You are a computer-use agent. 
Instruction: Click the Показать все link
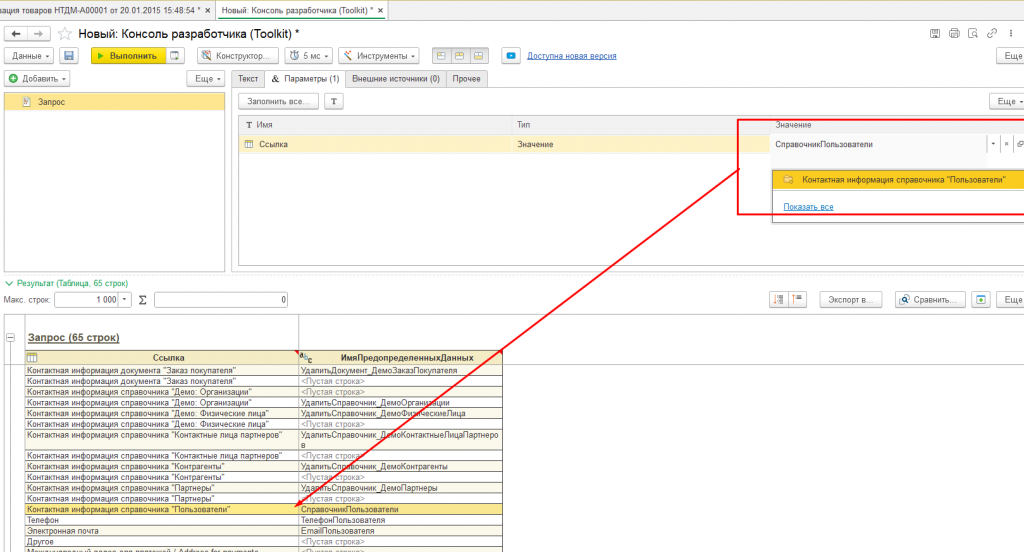click(808, 207)
